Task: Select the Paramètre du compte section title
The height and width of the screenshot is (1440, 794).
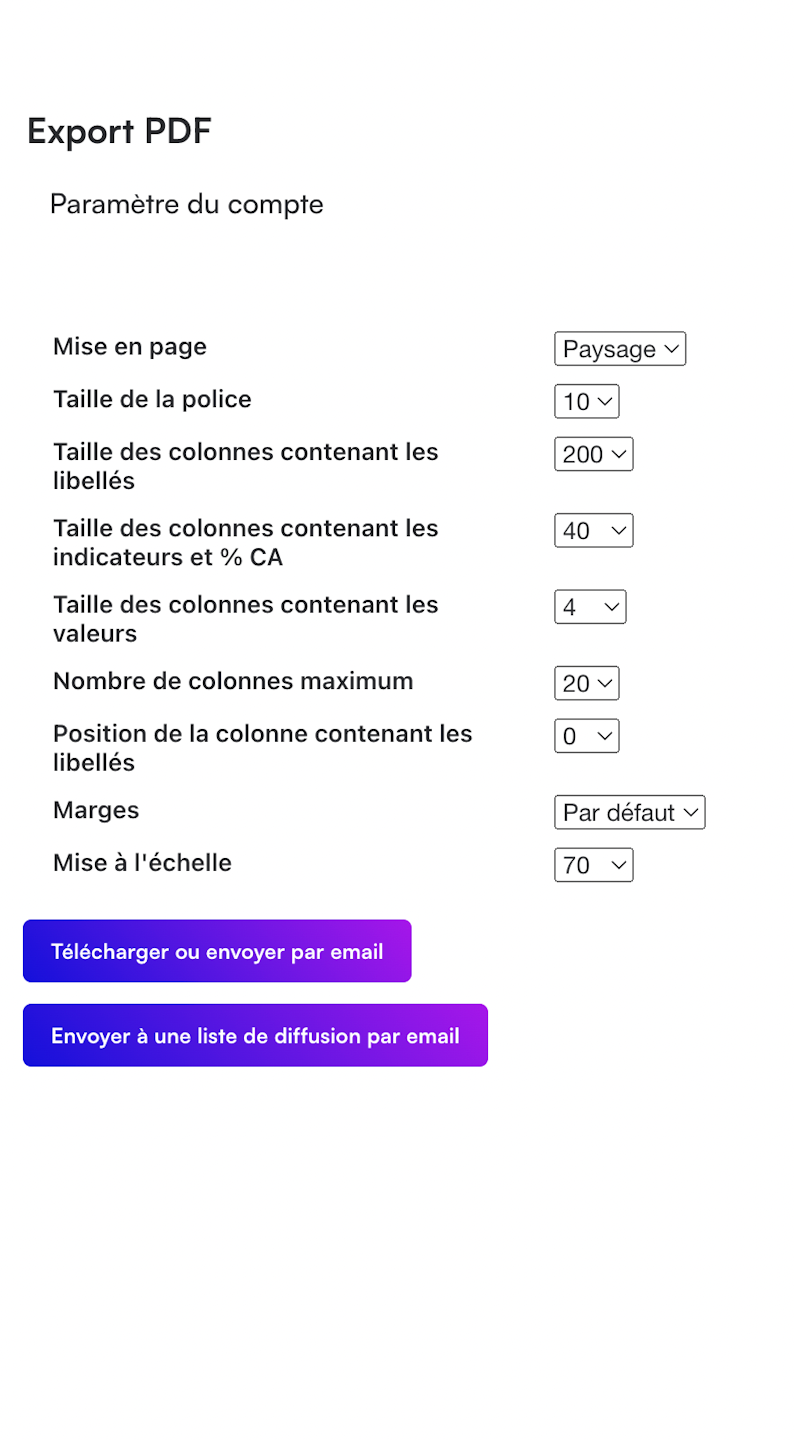Action: click(187, 204)
